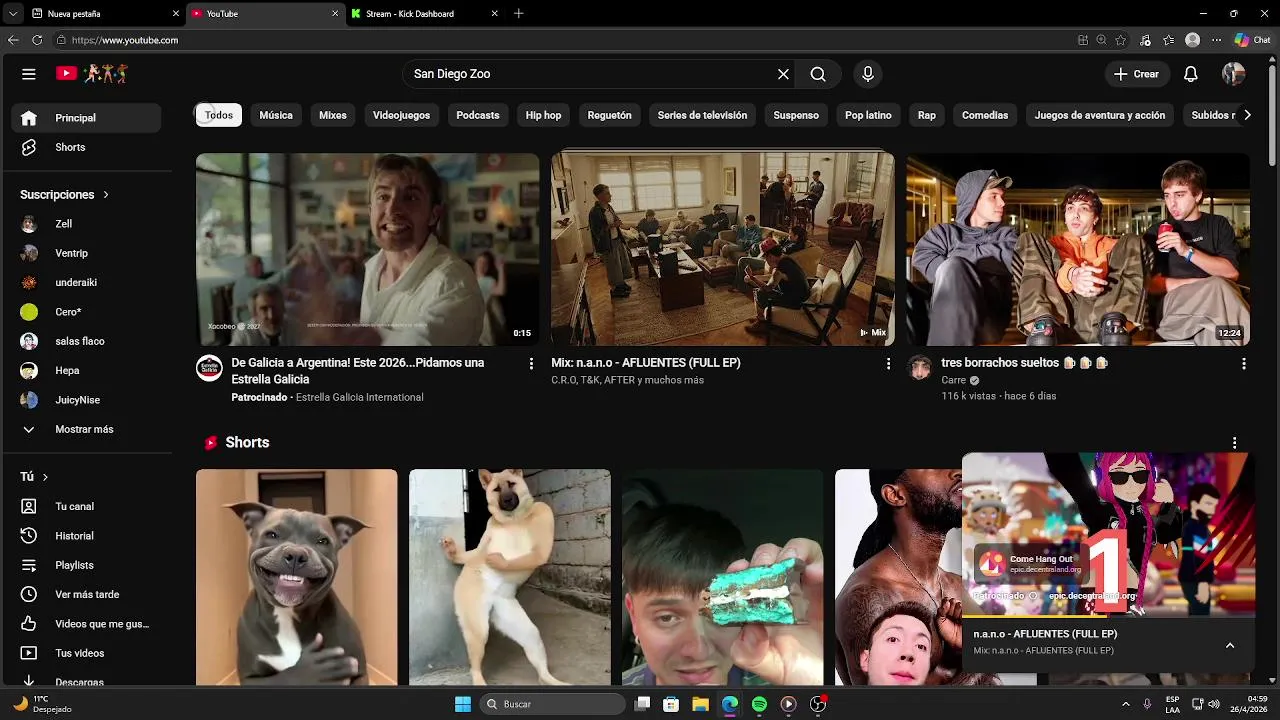Open the salas flaco channel
The image size is (1280, 720).
click(x=86, y=341)
